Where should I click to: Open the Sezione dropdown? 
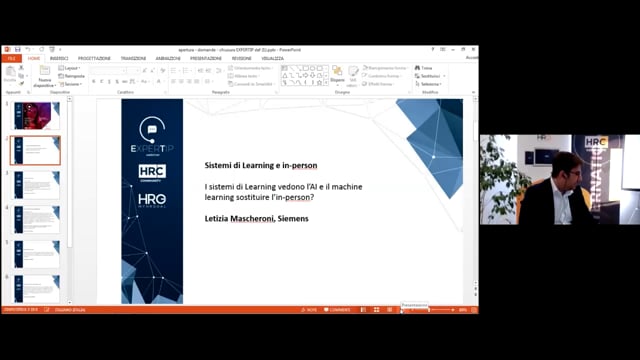tap(71, 84)
